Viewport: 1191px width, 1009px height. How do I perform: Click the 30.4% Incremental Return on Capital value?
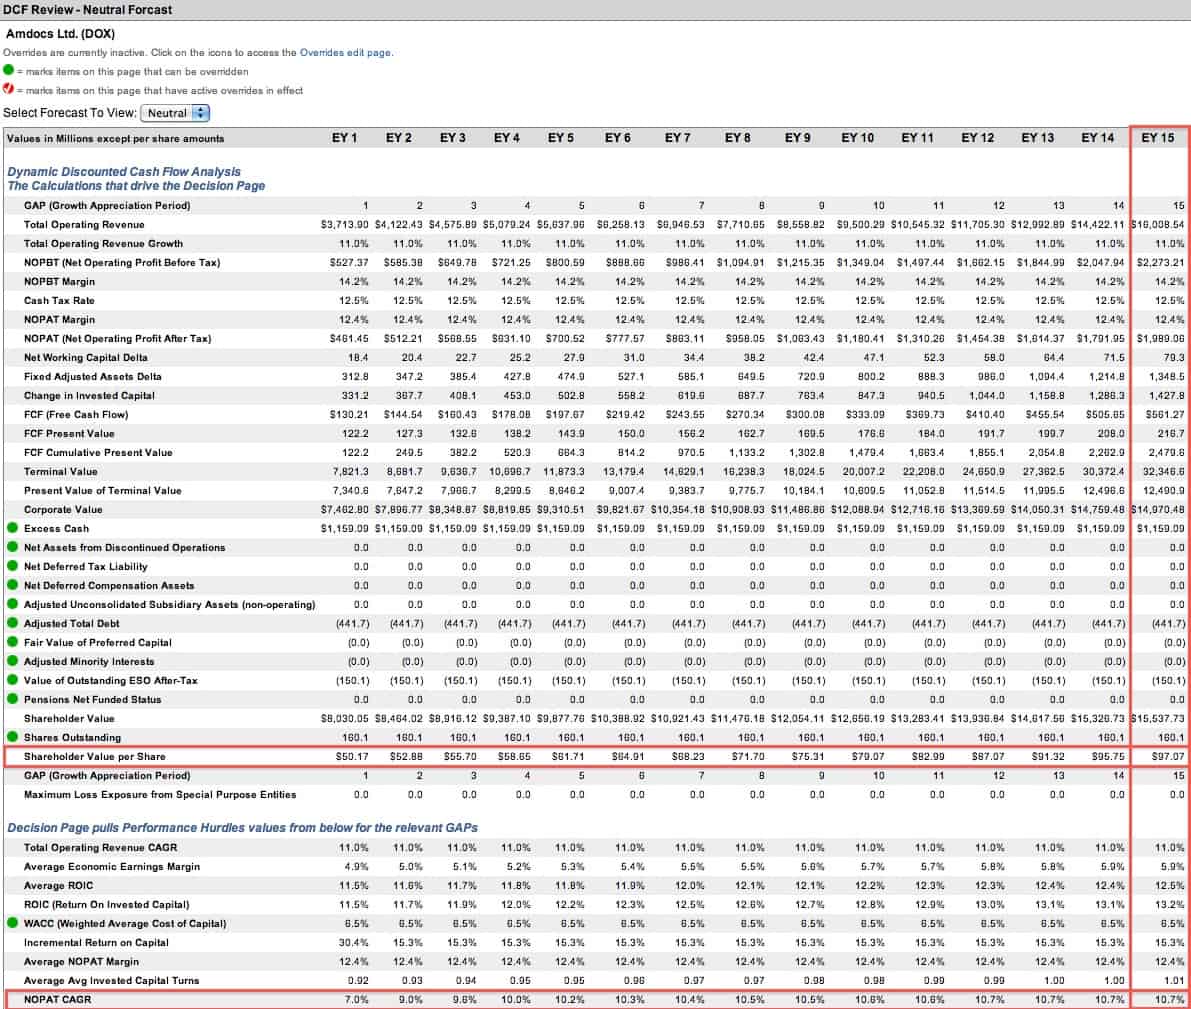point(354,942)
